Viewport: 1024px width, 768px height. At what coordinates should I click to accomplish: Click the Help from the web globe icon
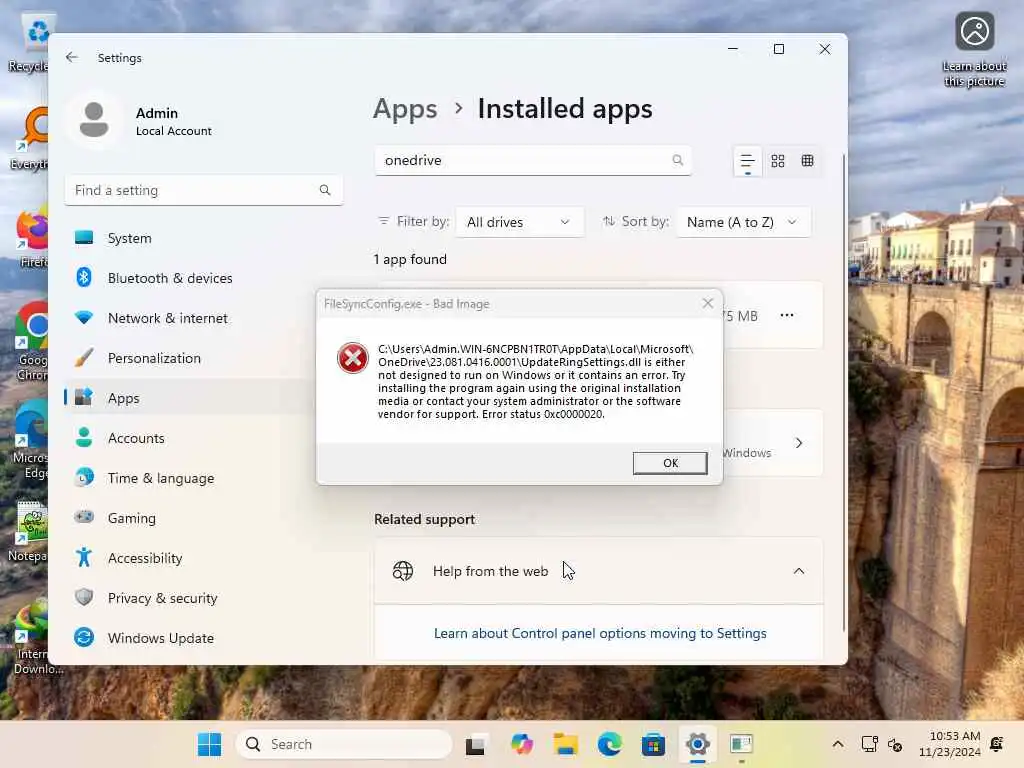403,571
